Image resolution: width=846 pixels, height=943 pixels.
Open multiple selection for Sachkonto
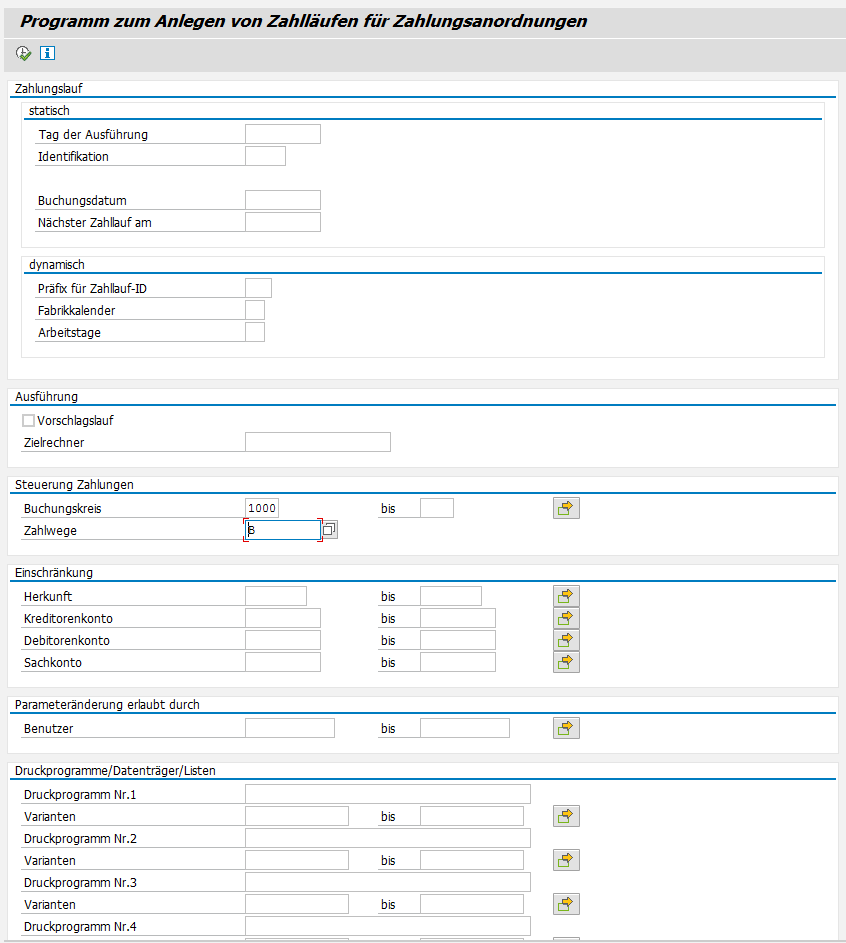pyautogui.click(x=566, y=662)
